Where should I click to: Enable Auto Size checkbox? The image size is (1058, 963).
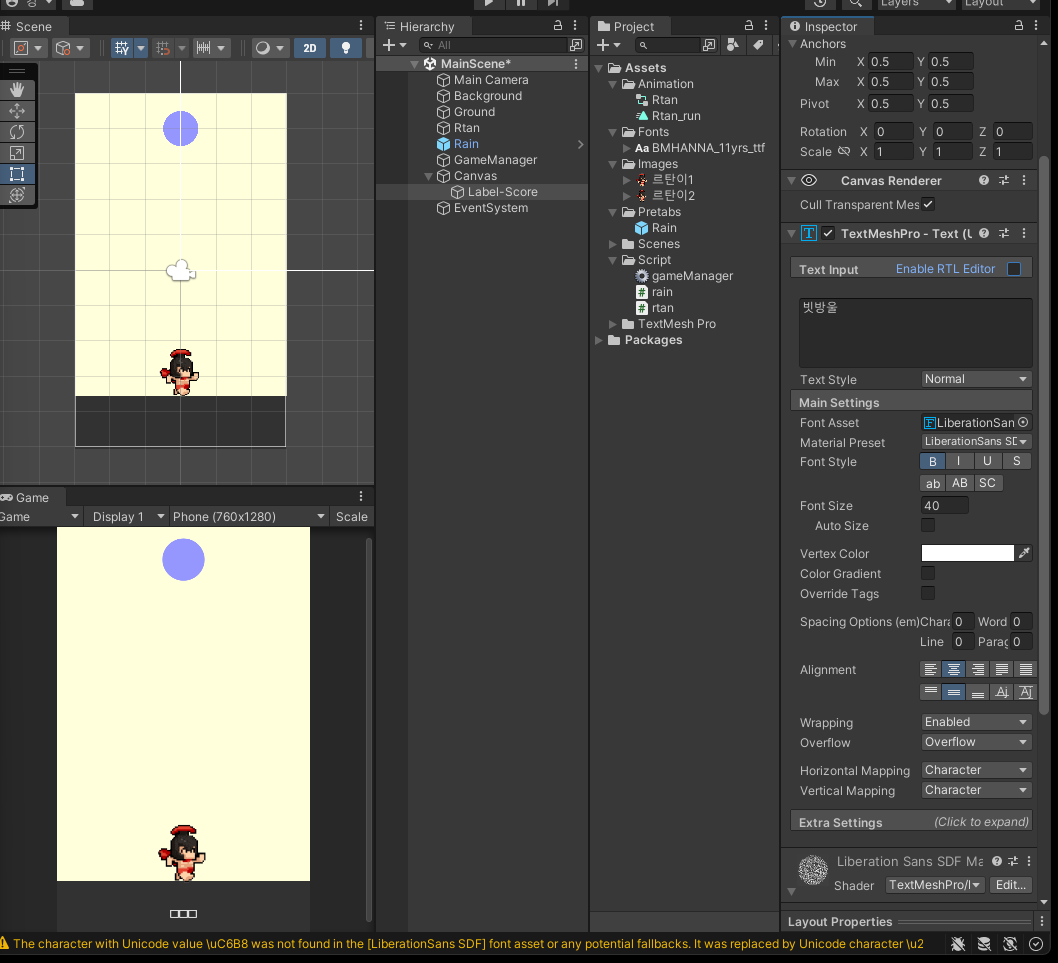click(x=928, y=525)
